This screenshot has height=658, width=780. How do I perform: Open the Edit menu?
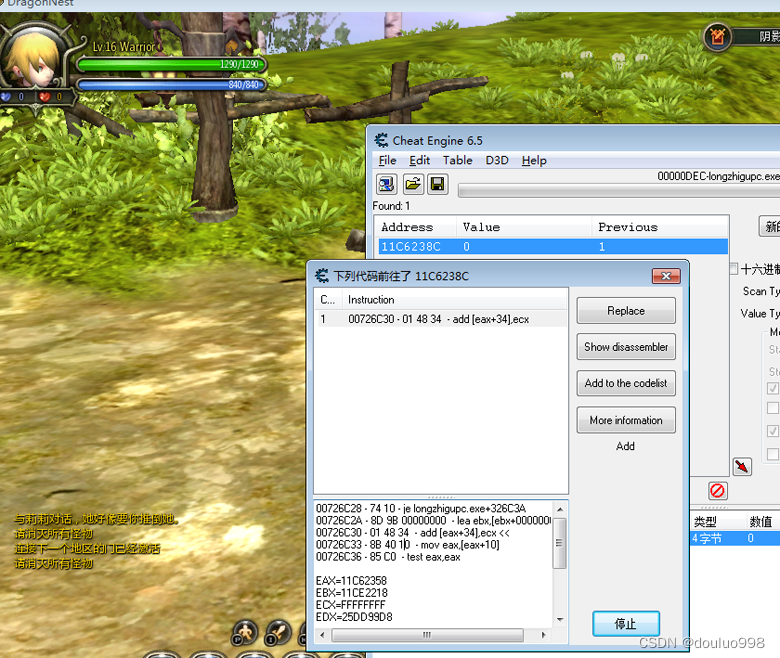[x=419, y=160]
